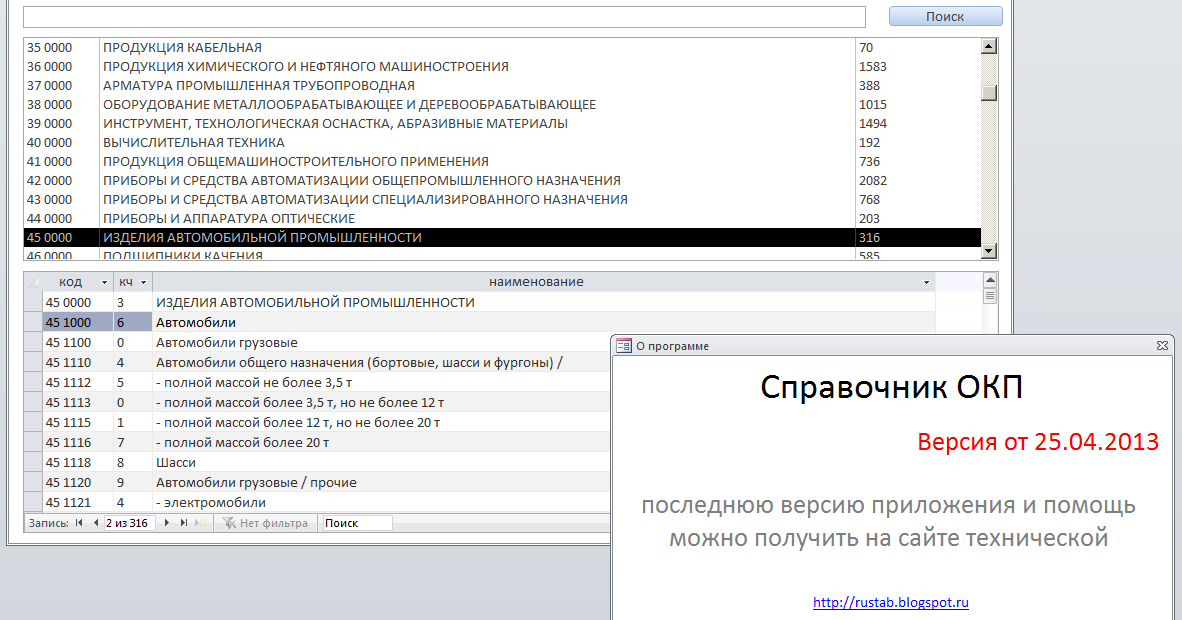Screen dimensions: 1182x620
Task: Go to first record in navigator
Action: point(79,523)
